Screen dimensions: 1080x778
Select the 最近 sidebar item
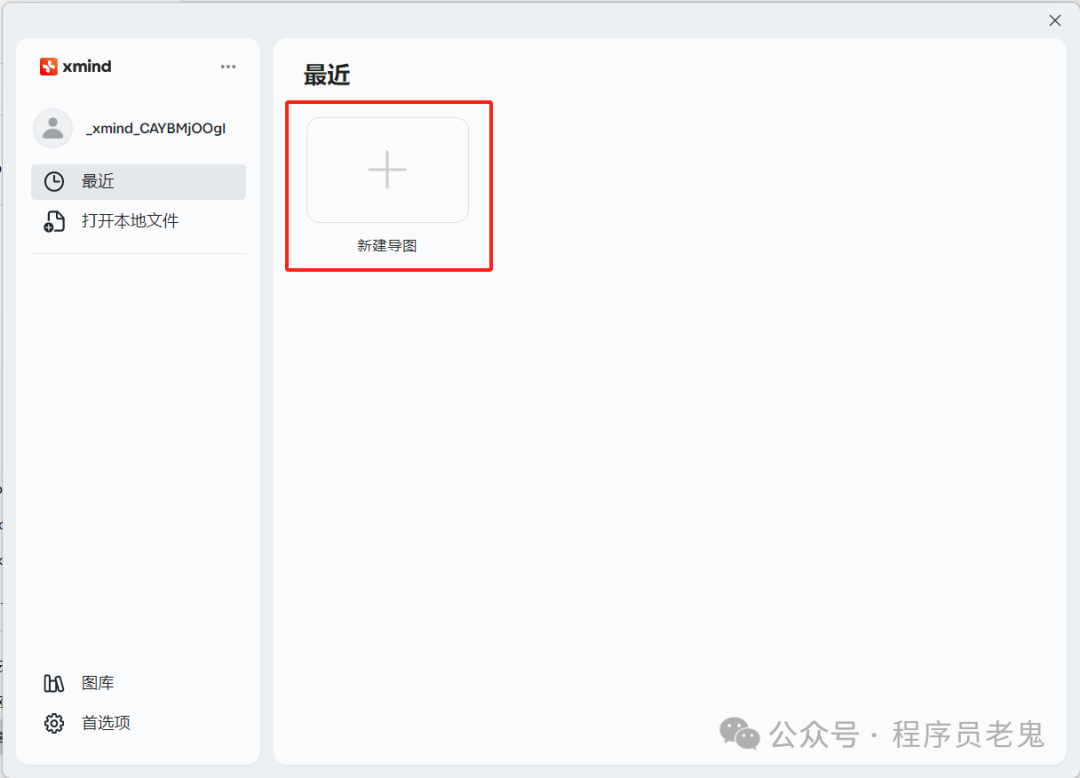pyautogui.click(x=138, y=182)
